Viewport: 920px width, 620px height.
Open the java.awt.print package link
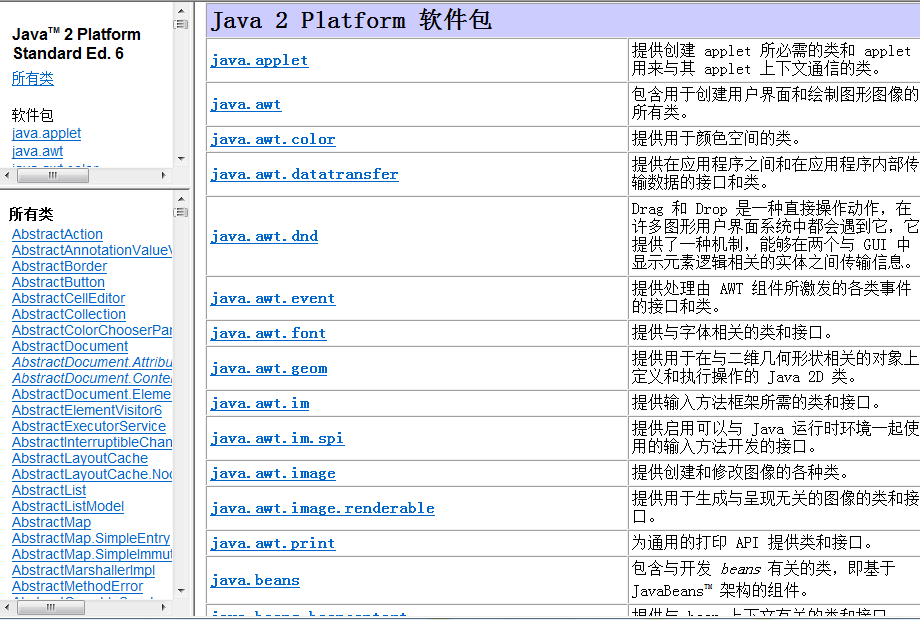tap(273, 543)
